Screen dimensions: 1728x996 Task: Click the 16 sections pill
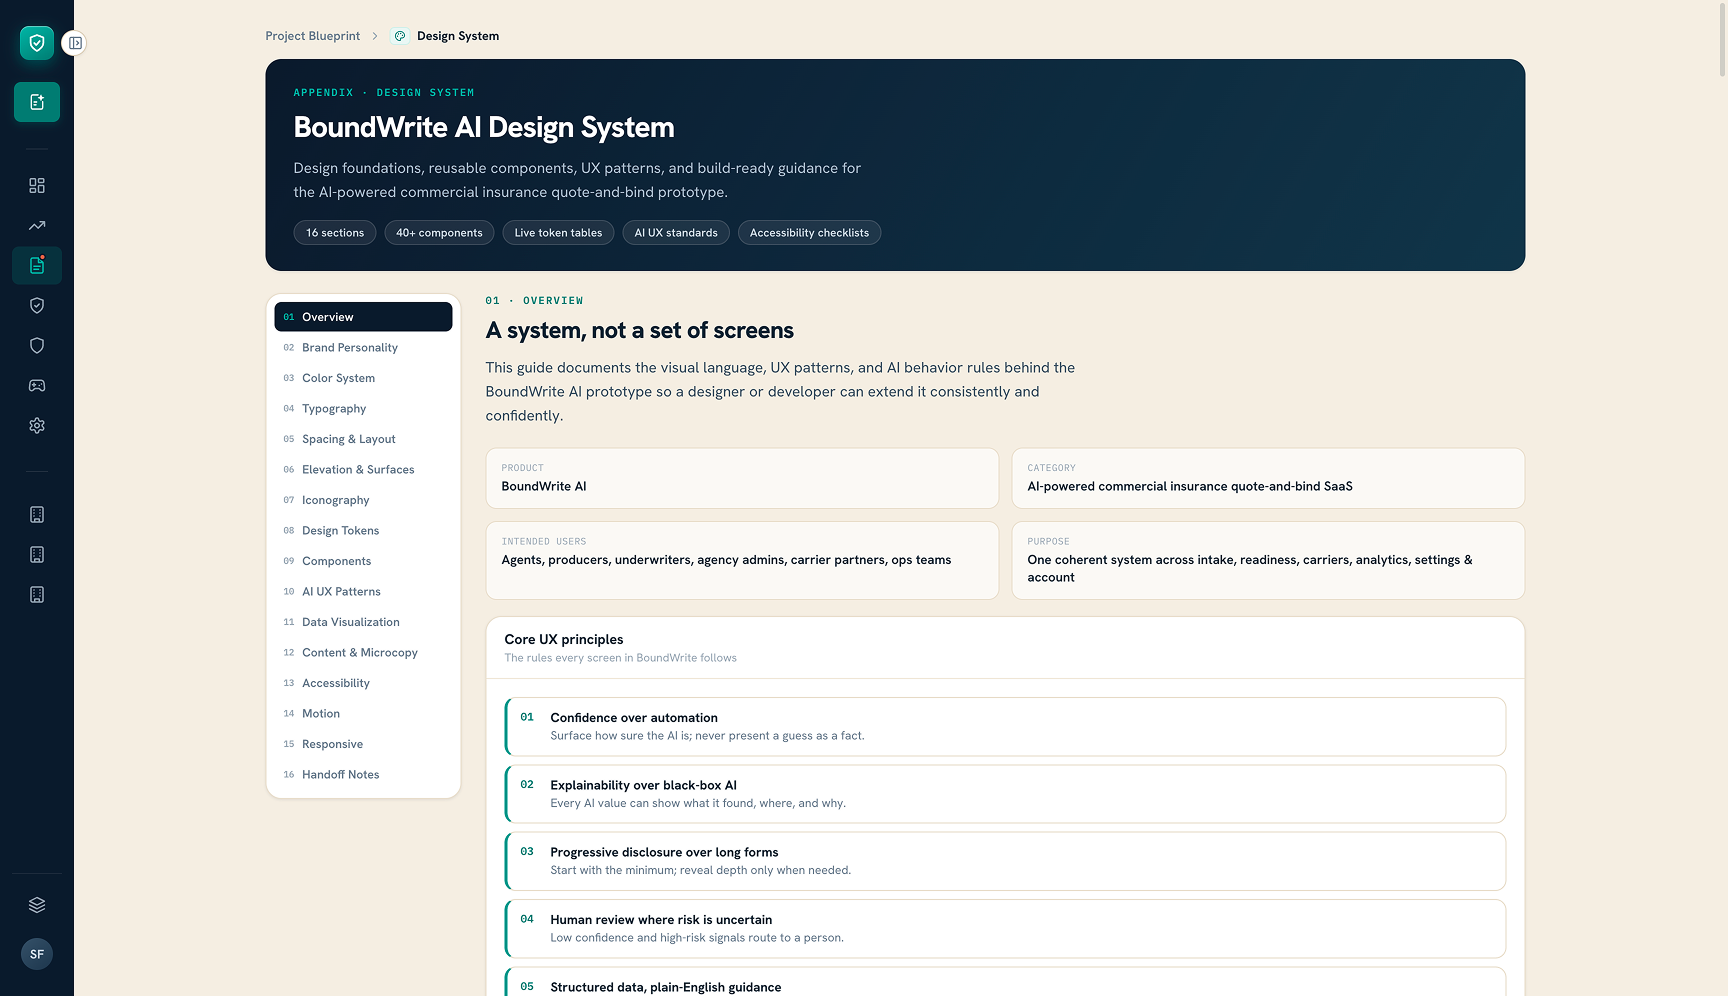coord(335,233)
